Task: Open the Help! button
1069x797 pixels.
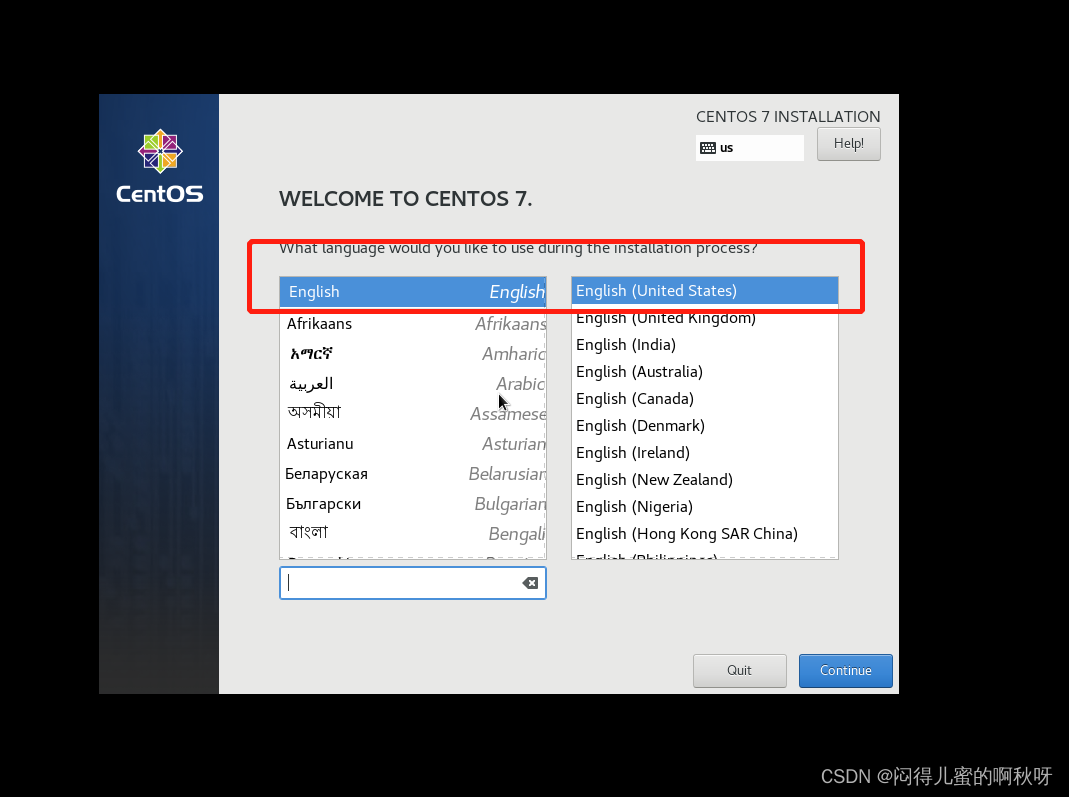Action: [849, 144]
